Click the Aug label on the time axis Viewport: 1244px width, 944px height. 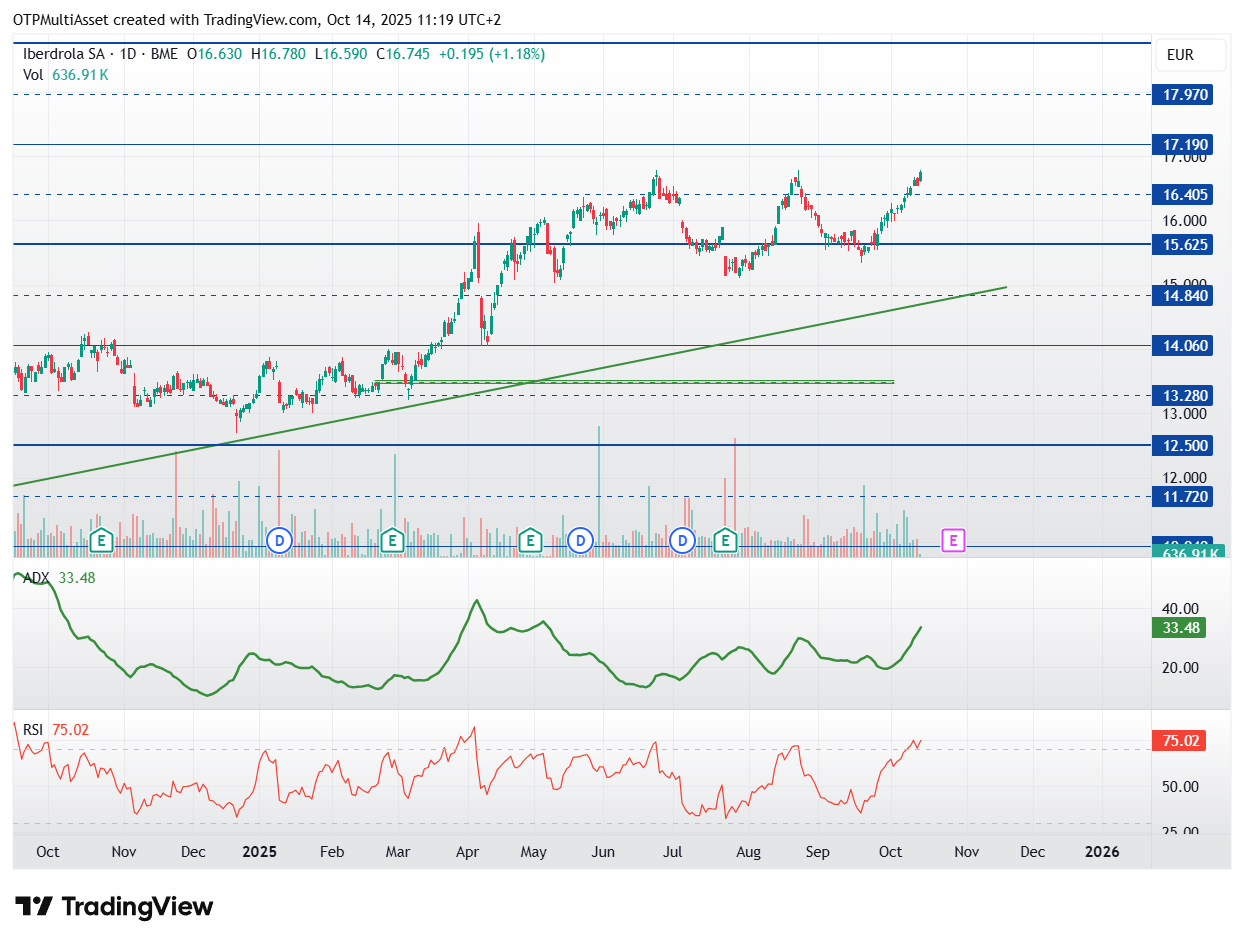[x=748, y=852]
